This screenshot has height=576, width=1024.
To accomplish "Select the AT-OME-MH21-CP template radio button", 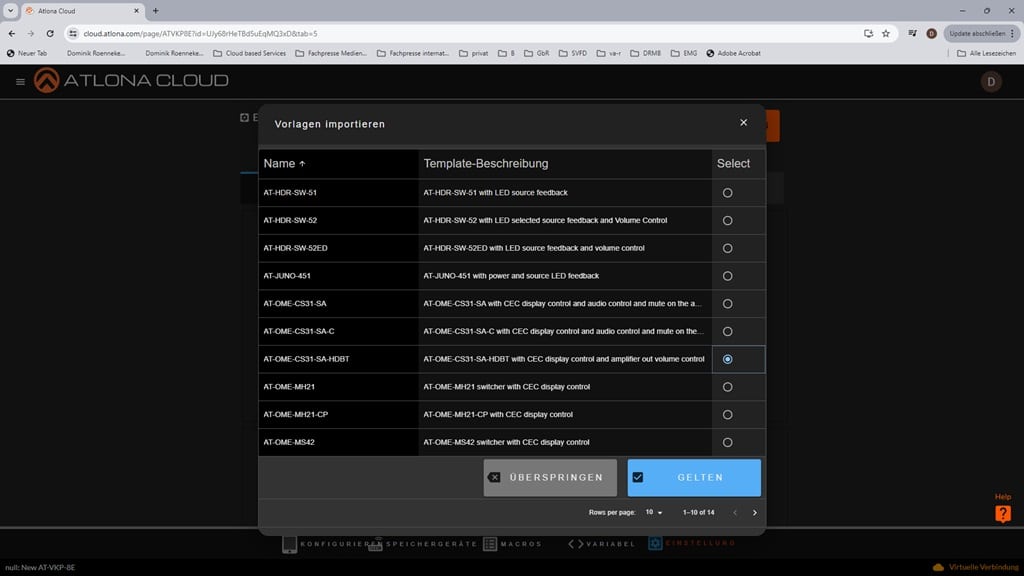I will 728,415.
